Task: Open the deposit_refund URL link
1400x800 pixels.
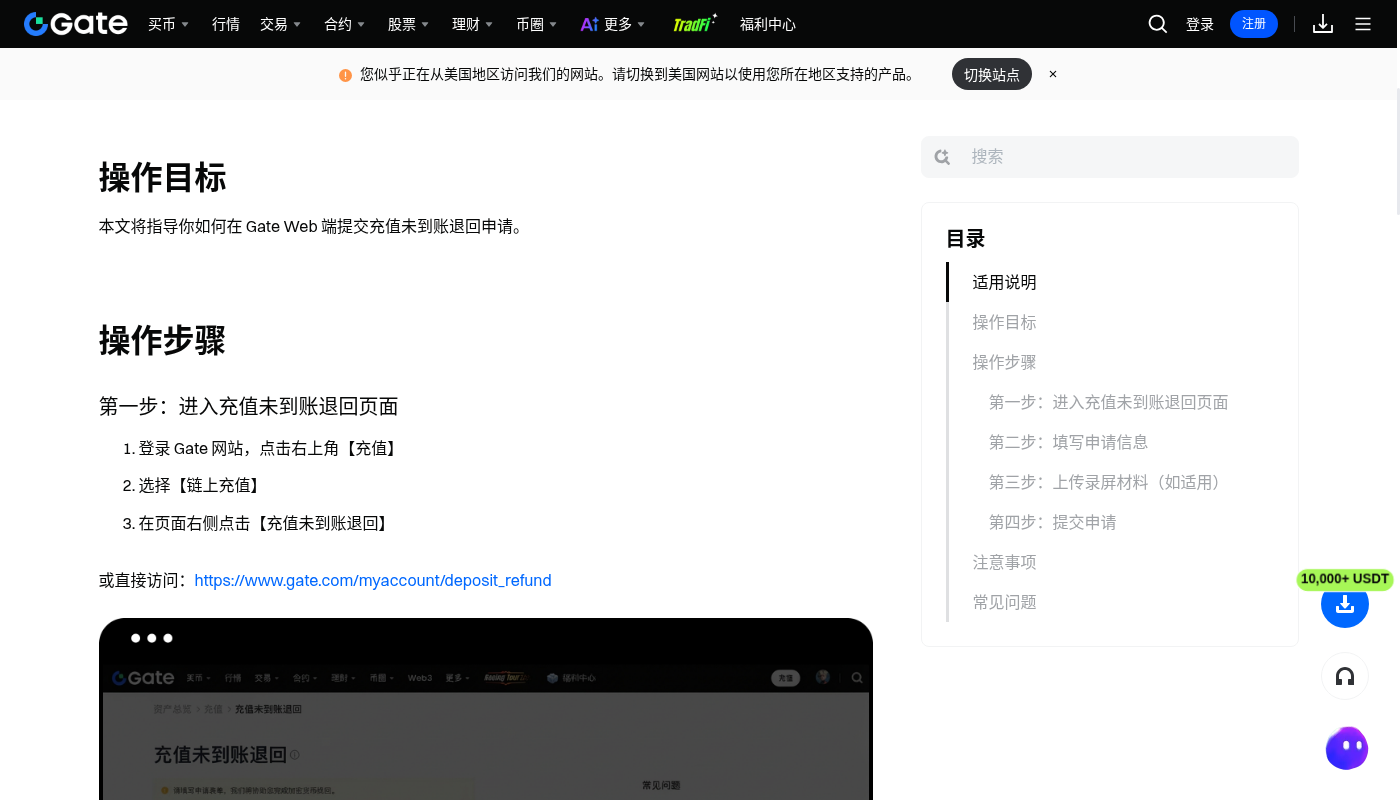Action: click(x=373, y=580)
